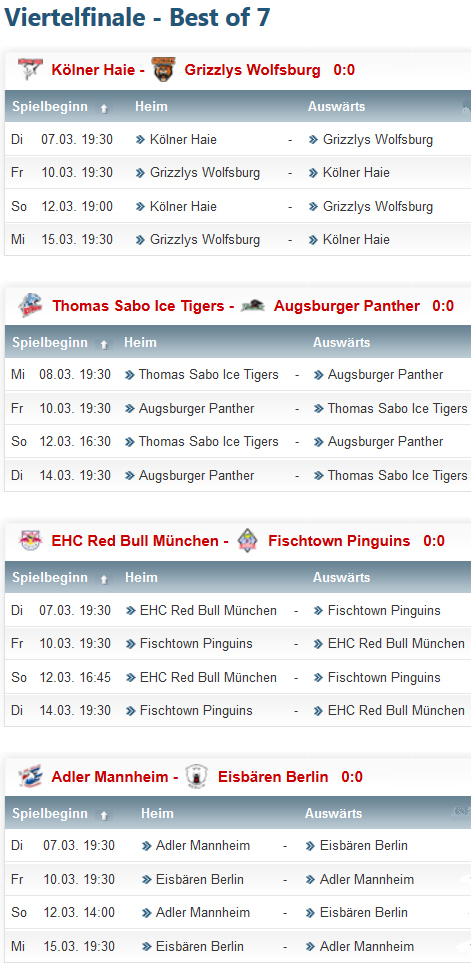Open Augsburger Panther home link on 14.03.

pyautogui.click(x=196, y=475)
